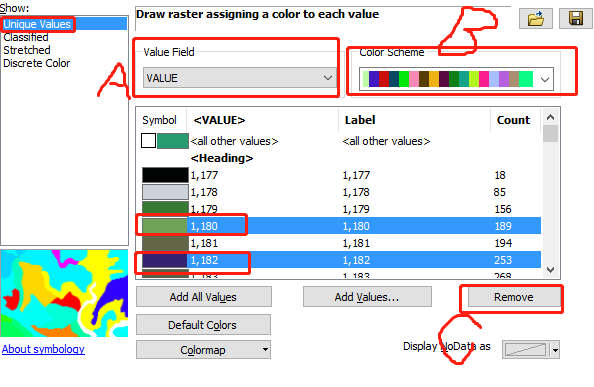Viewport: 594px width, 387px height.
Task: Click count cell 156
Action: coord(503,209)
